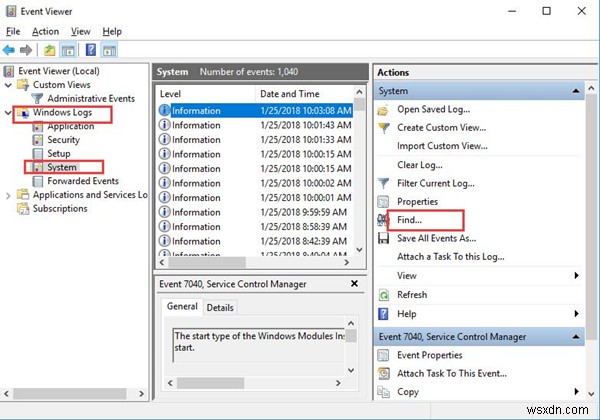The width and height of the screenshot is (600, 420).
Task: Collapse the Windows Logs tree node
Action: (x=8, y=113)
